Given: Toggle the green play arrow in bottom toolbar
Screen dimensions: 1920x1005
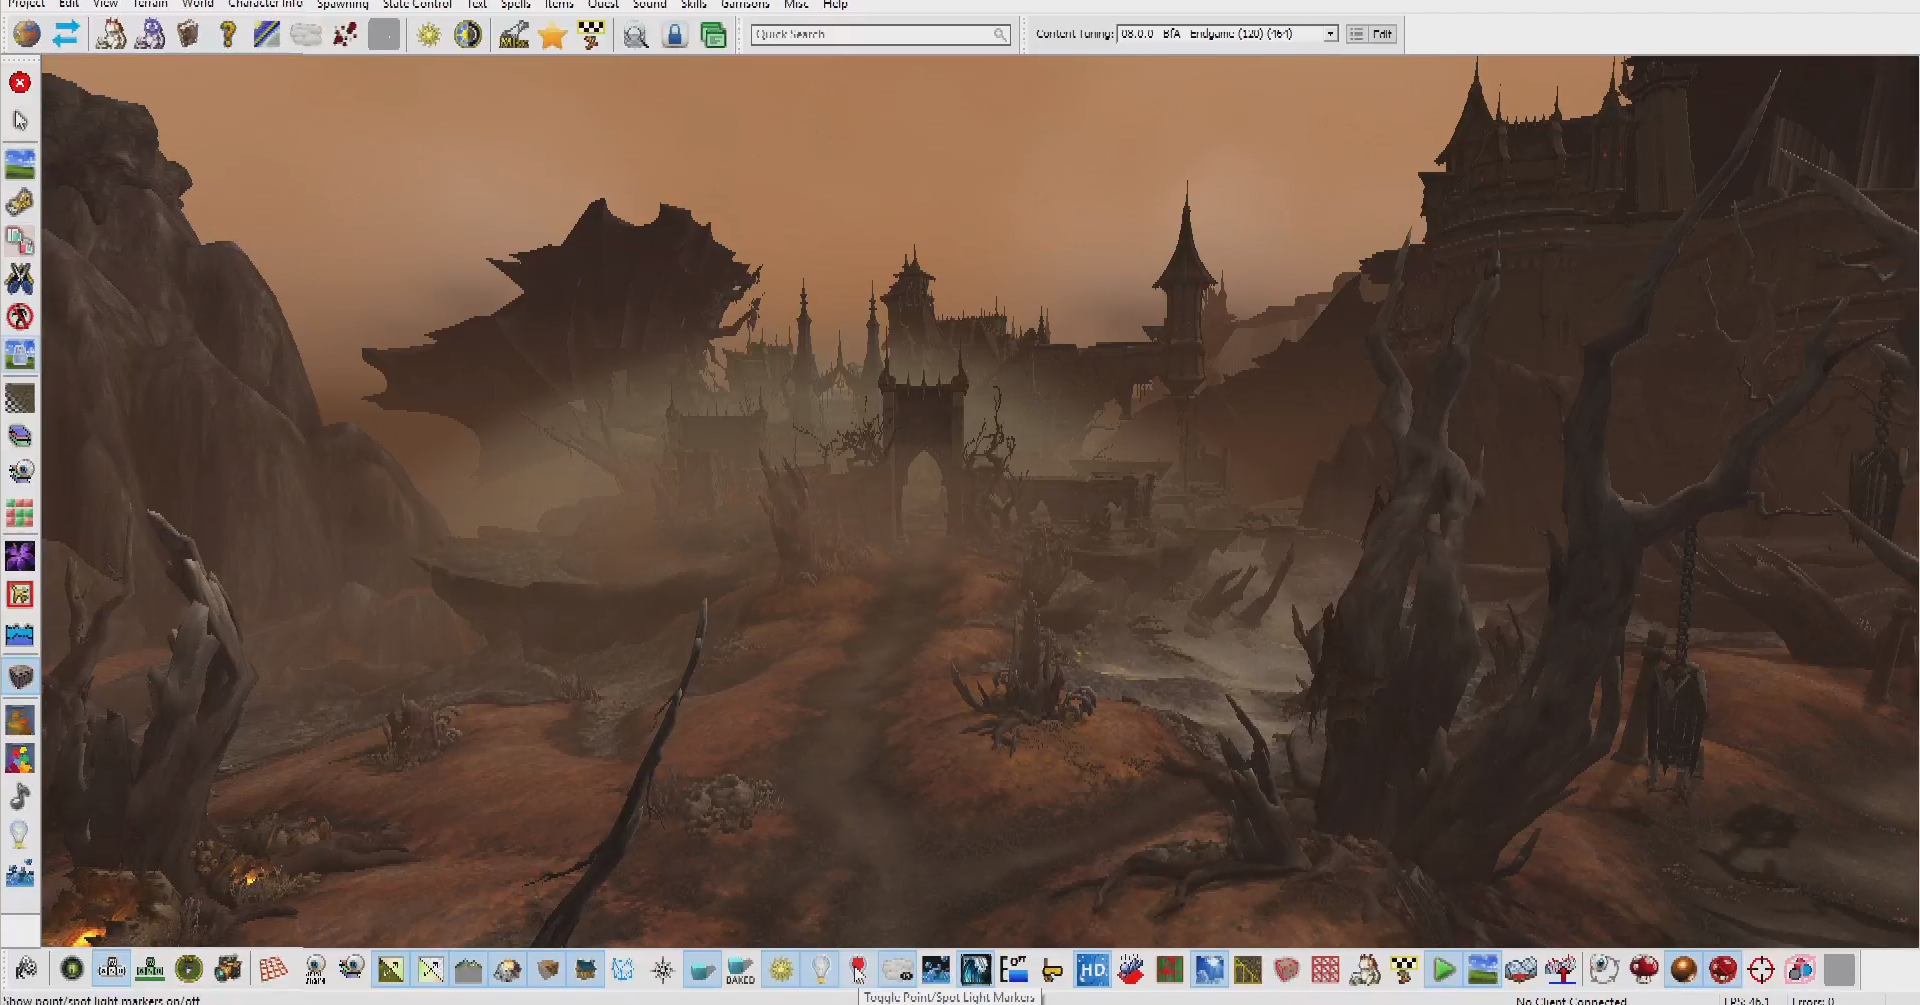Looking at the screenshot, I should 1444,969.
